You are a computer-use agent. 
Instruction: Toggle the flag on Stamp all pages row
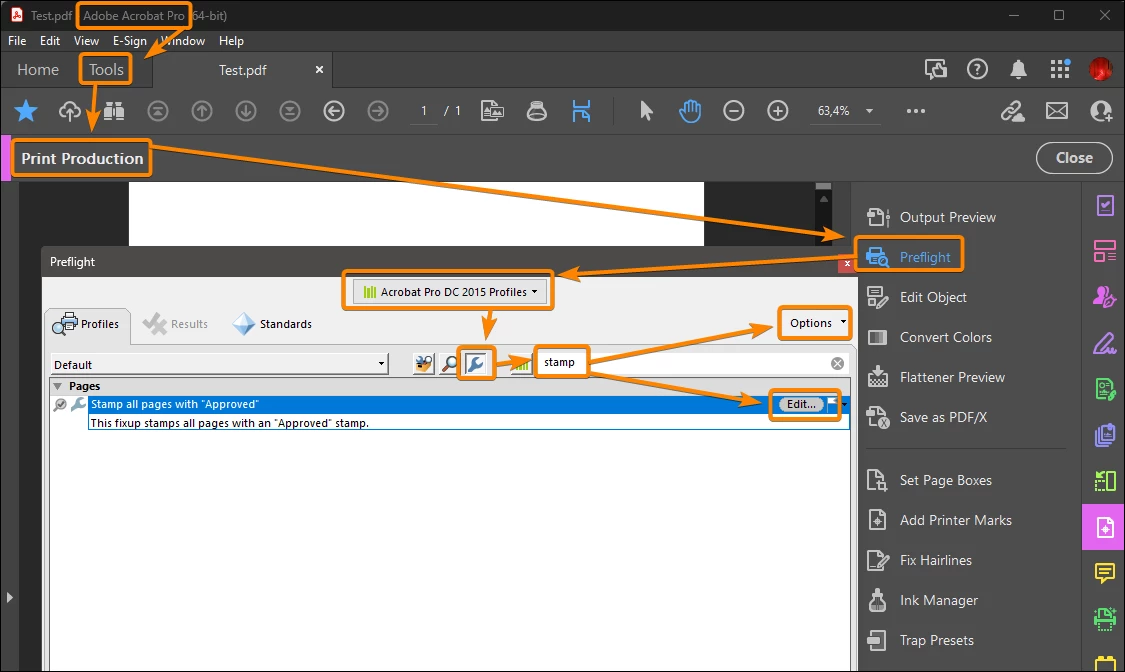(832, 404)
